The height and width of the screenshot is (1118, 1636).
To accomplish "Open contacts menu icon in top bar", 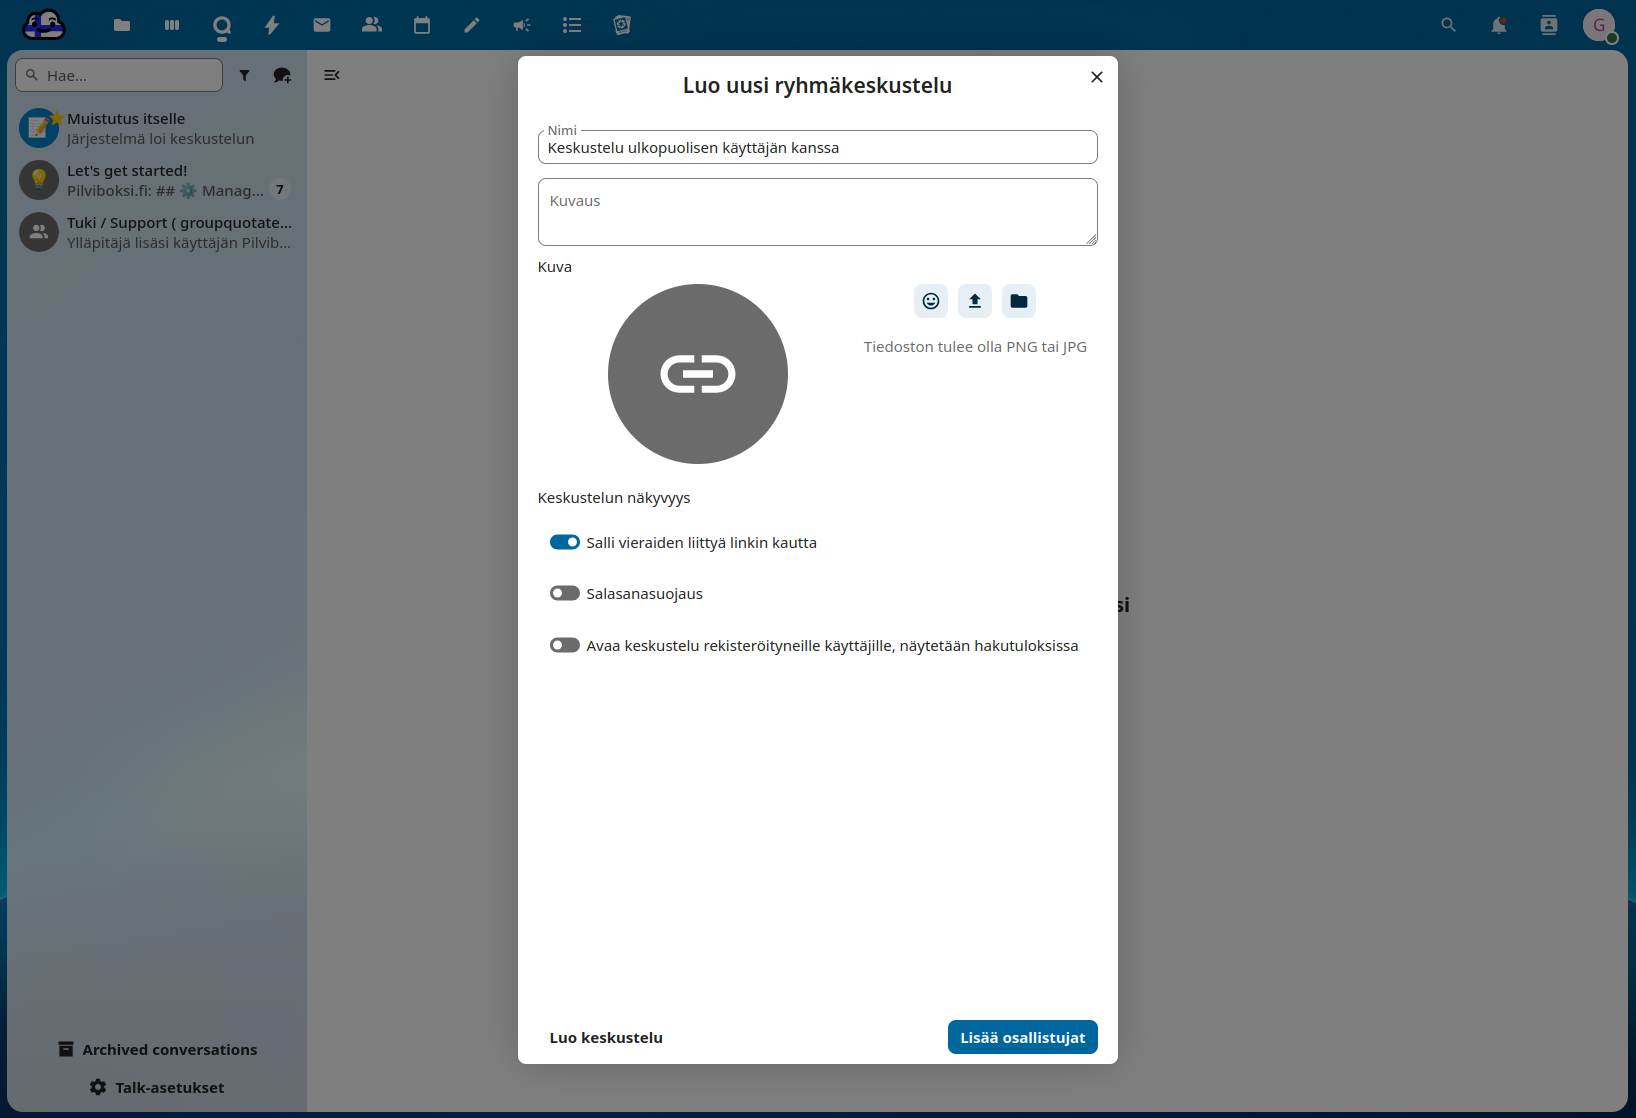I will (x=1549, y=25).
